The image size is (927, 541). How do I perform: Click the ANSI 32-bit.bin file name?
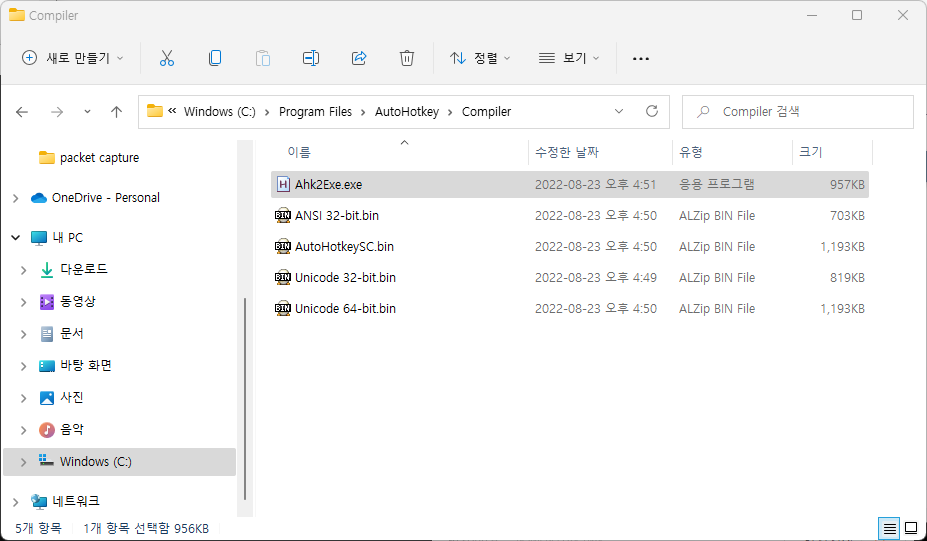point(337,216)
